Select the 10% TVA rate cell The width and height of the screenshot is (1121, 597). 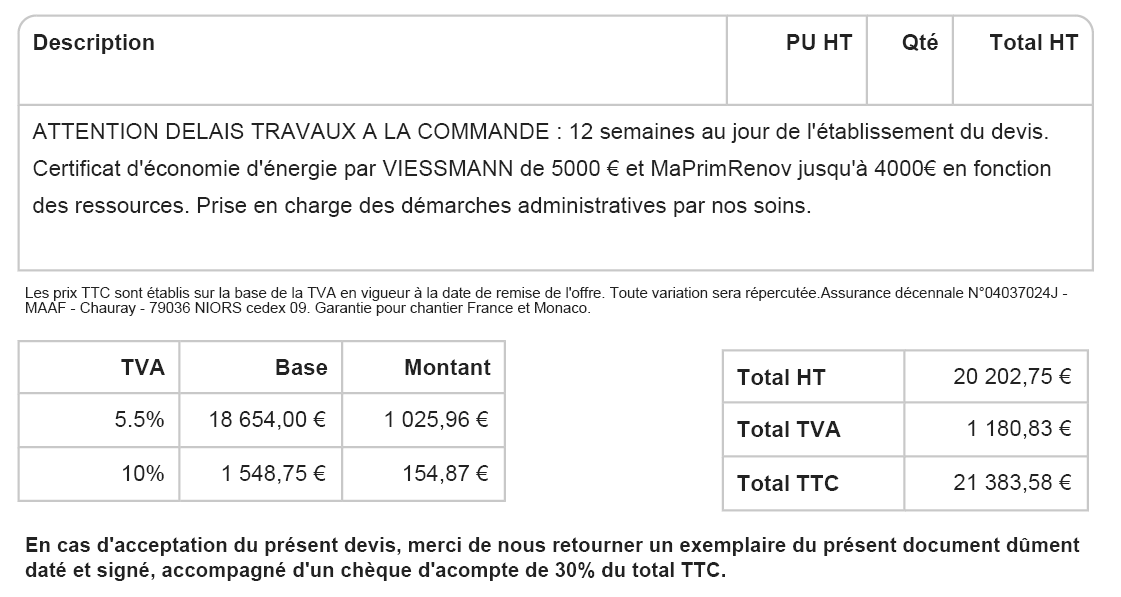coord(143,474)
